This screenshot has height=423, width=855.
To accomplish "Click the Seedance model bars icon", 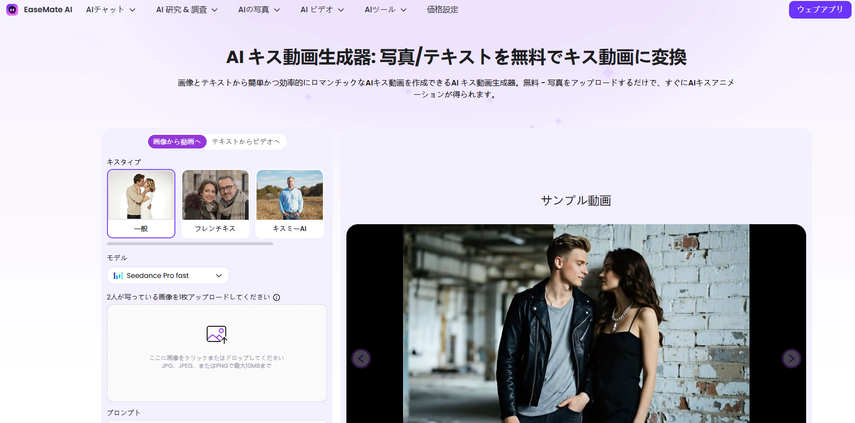I will 118,276.
